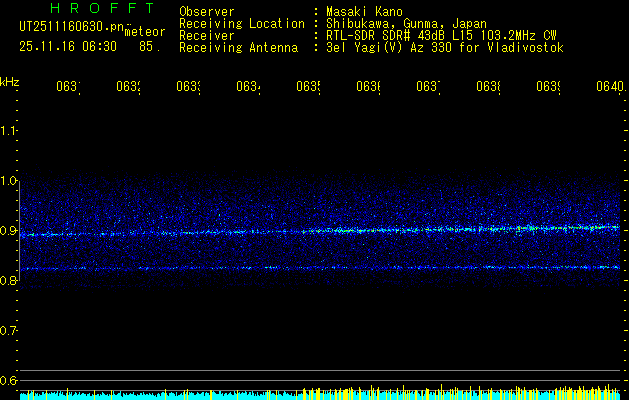Click the 1.0 kHz axis label
Screen dimensions: 629x400
8,181
